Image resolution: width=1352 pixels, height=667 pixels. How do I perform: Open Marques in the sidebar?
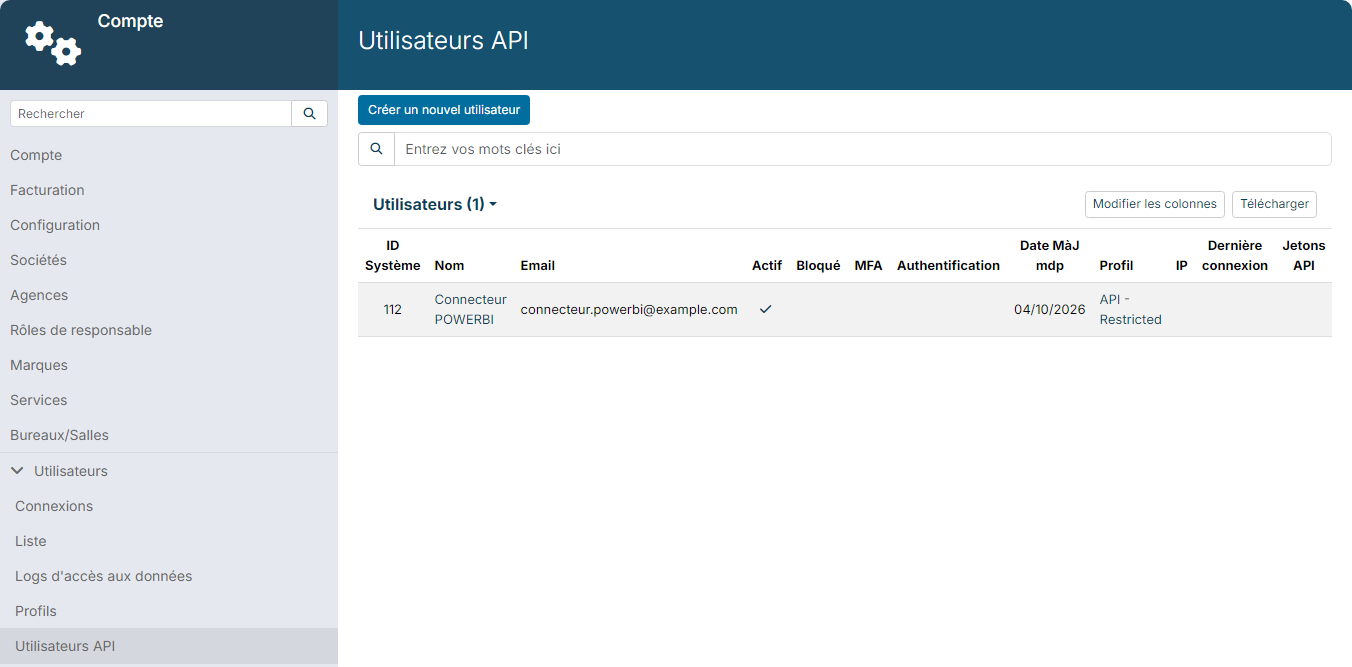pyautogui.click(x=39, y=365)
